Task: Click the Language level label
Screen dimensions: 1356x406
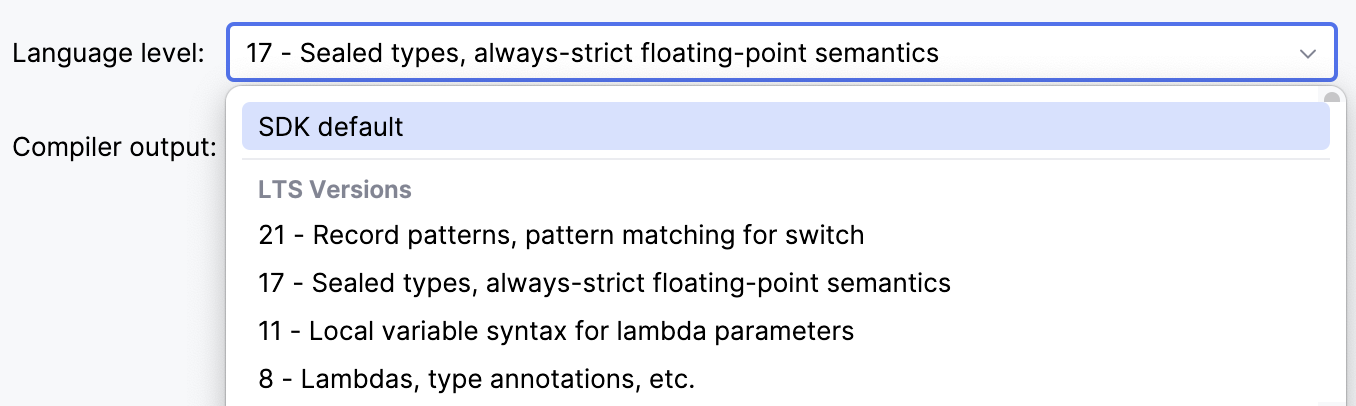Action: click(x=109, y=53)
